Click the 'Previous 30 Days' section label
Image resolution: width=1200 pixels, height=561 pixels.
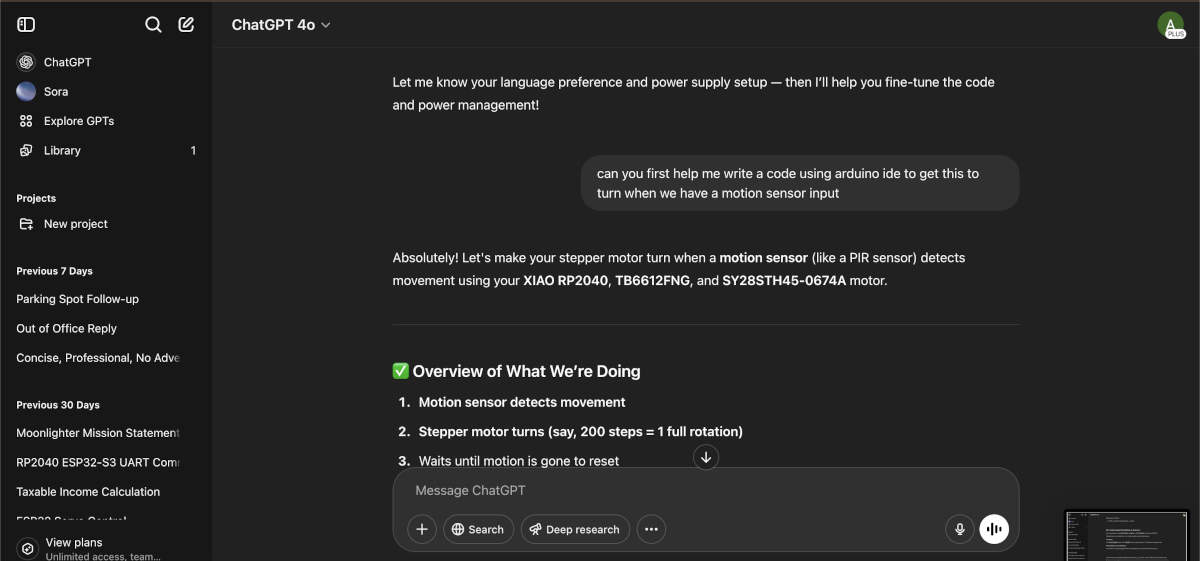pos(58,405)
